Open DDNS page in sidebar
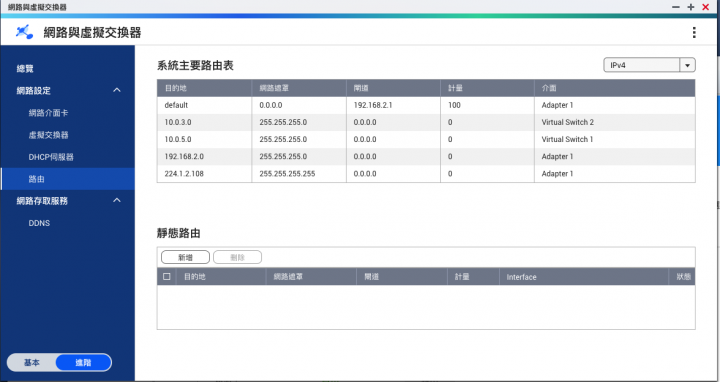720x382 pixels. pyautogui.click(x=39, y=223)
